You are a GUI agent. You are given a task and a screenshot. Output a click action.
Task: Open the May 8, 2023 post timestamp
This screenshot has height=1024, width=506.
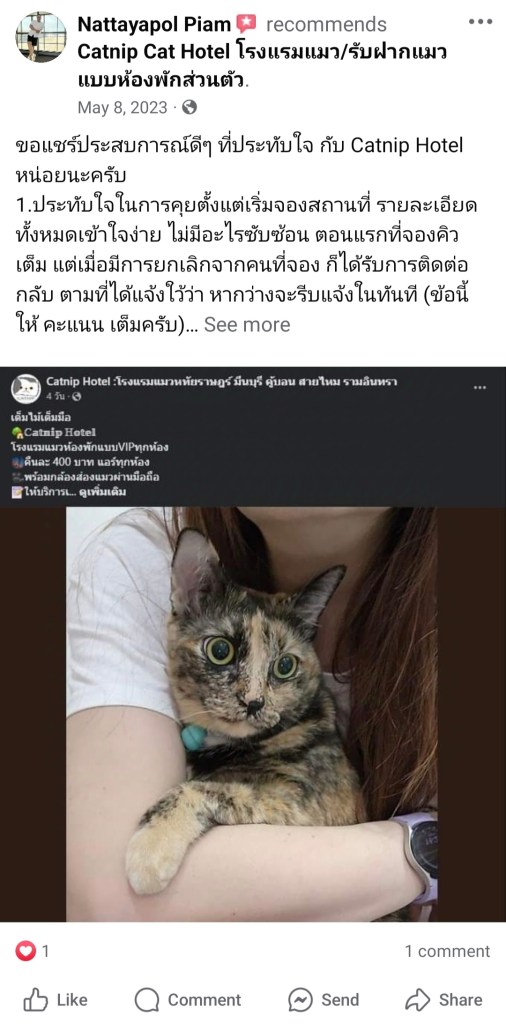tap(122, 107)
